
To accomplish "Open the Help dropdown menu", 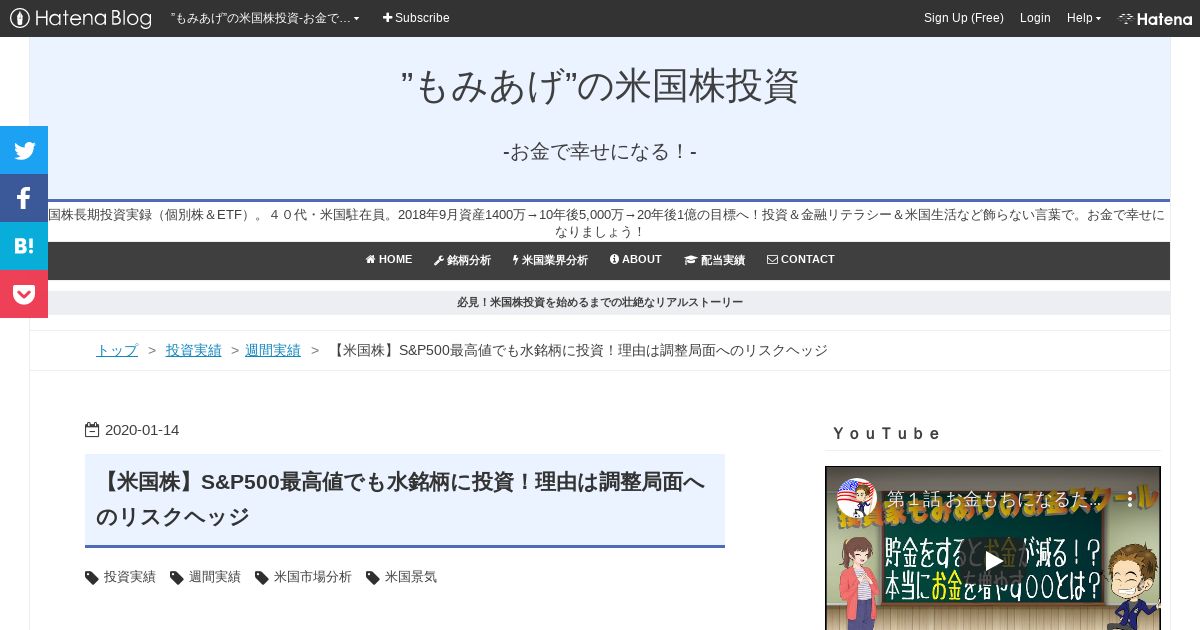I will 1084,18.
